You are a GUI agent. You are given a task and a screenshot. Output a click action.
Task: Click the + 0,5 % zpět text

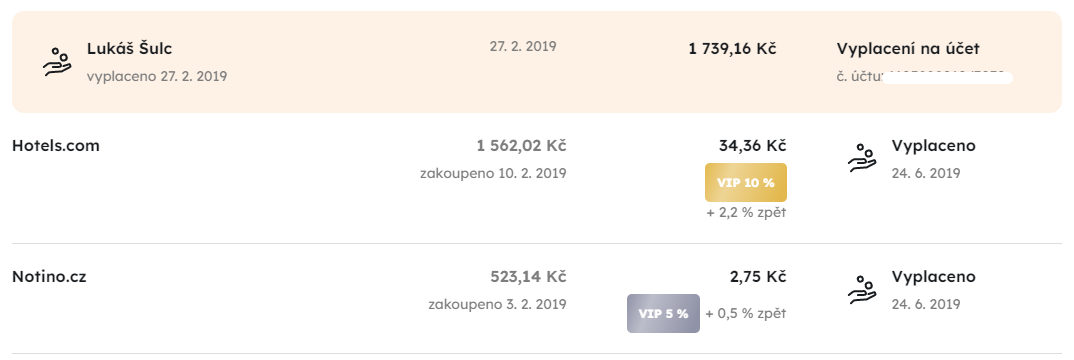click(x=746, y=313)
